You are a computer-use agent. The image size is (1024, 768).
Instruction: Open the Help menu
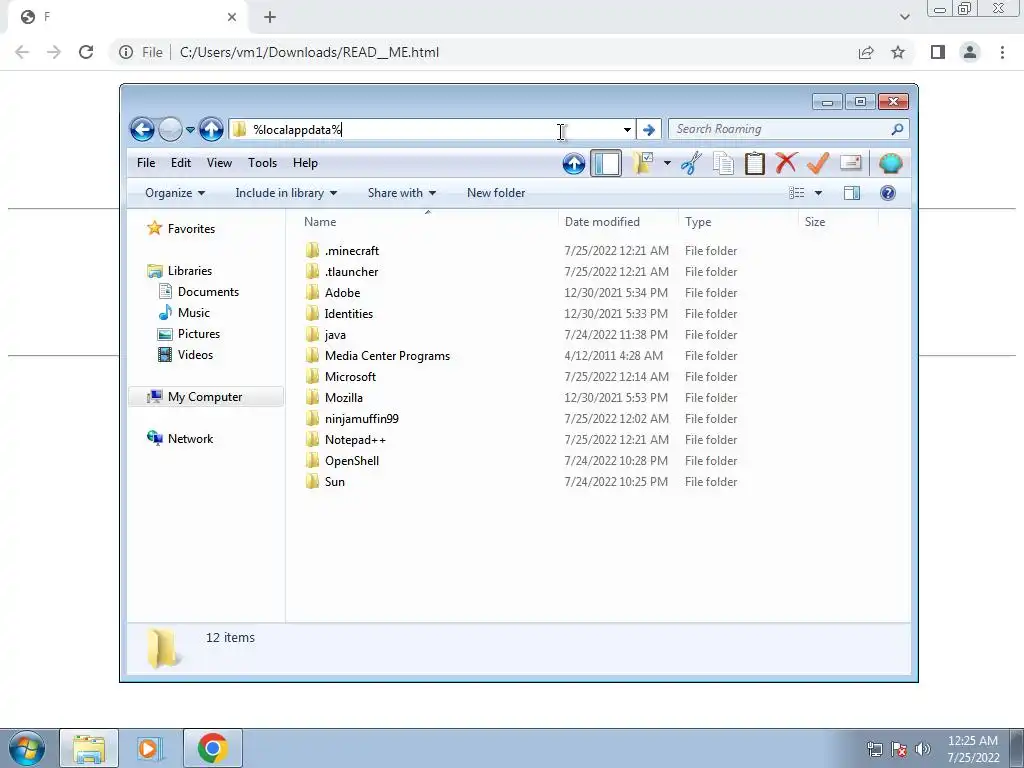click(305, 163)
